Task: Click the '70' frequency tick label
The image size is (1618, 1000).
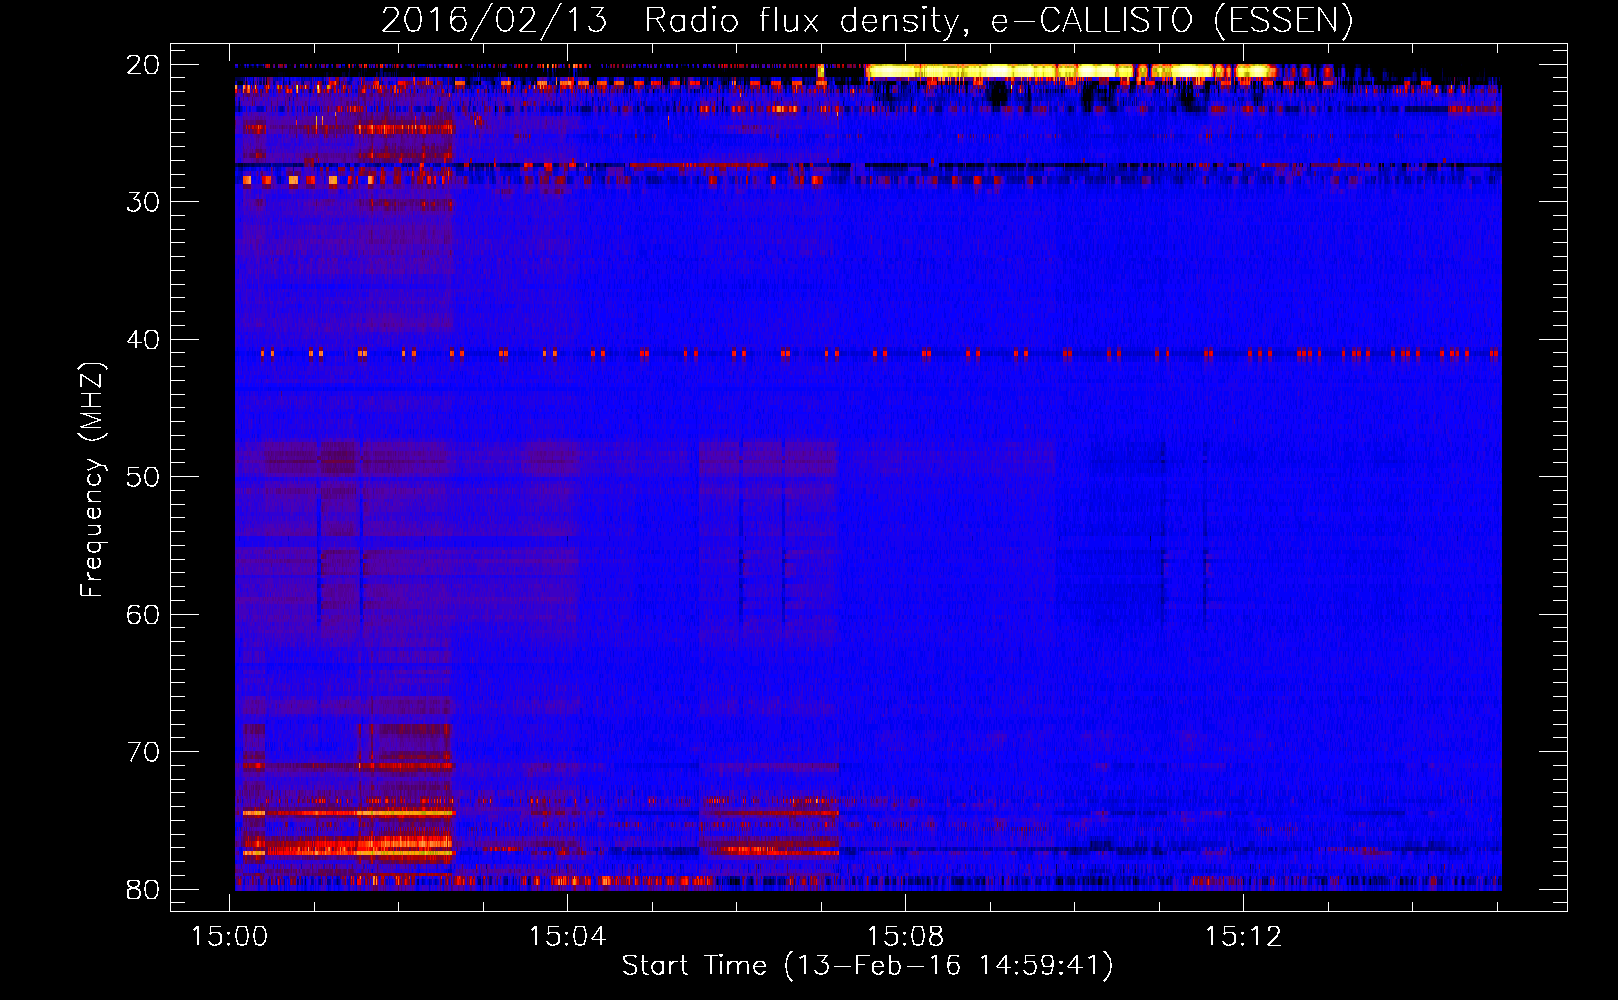Action: pos(143,752)
